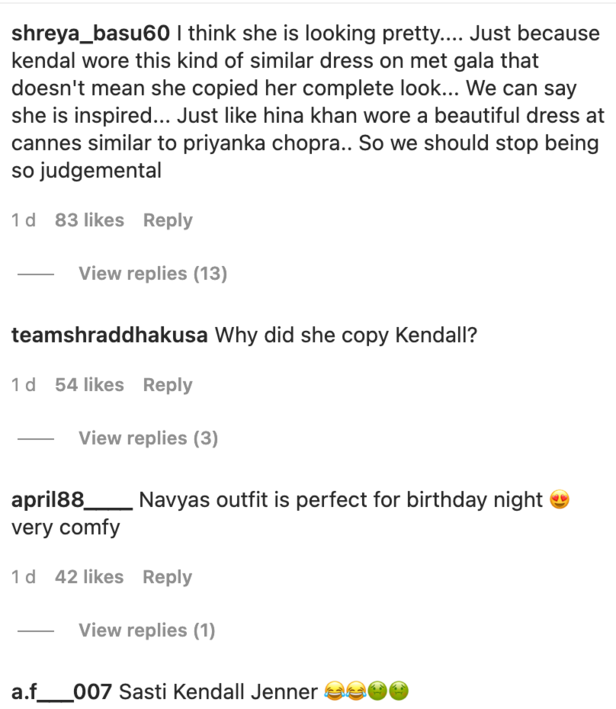Reply to the Navyas outfit comment

pos(167,577)
